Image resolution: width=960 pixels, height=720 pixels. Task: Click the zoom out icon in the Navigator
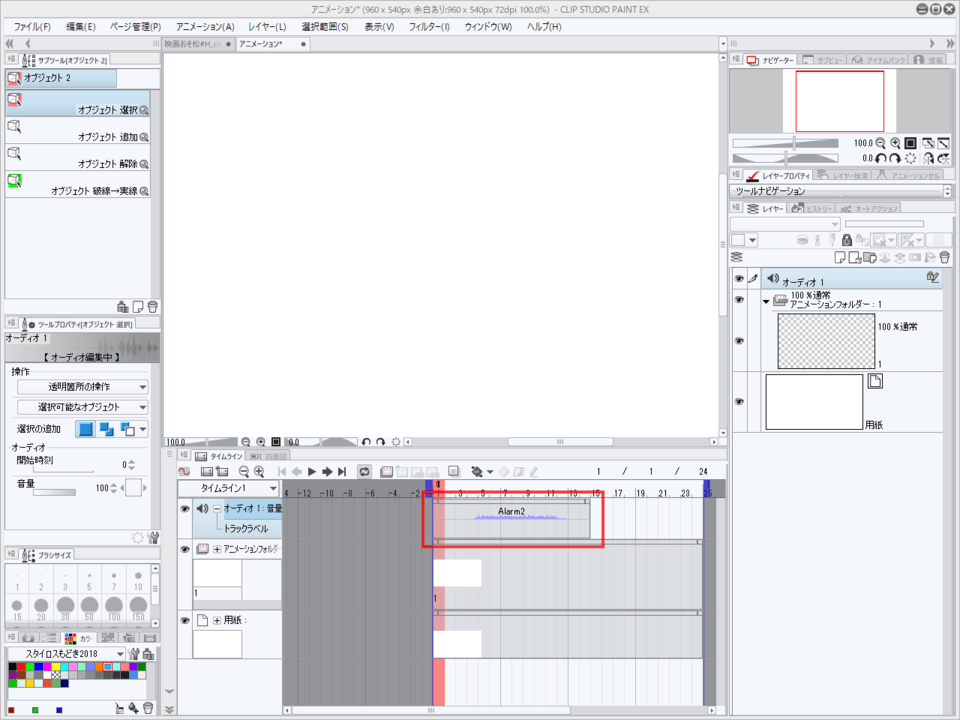coord(880,143)
